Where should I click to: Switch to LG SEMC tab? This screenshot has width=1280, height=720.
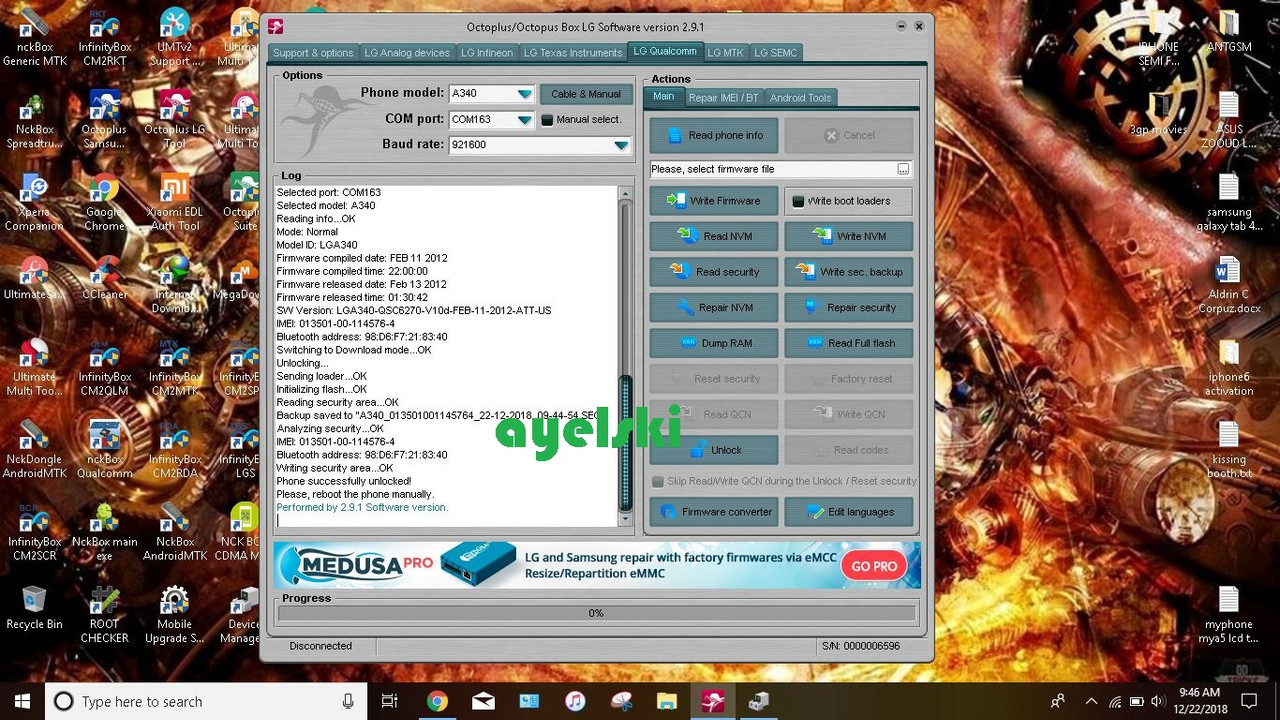click(775, 53)
